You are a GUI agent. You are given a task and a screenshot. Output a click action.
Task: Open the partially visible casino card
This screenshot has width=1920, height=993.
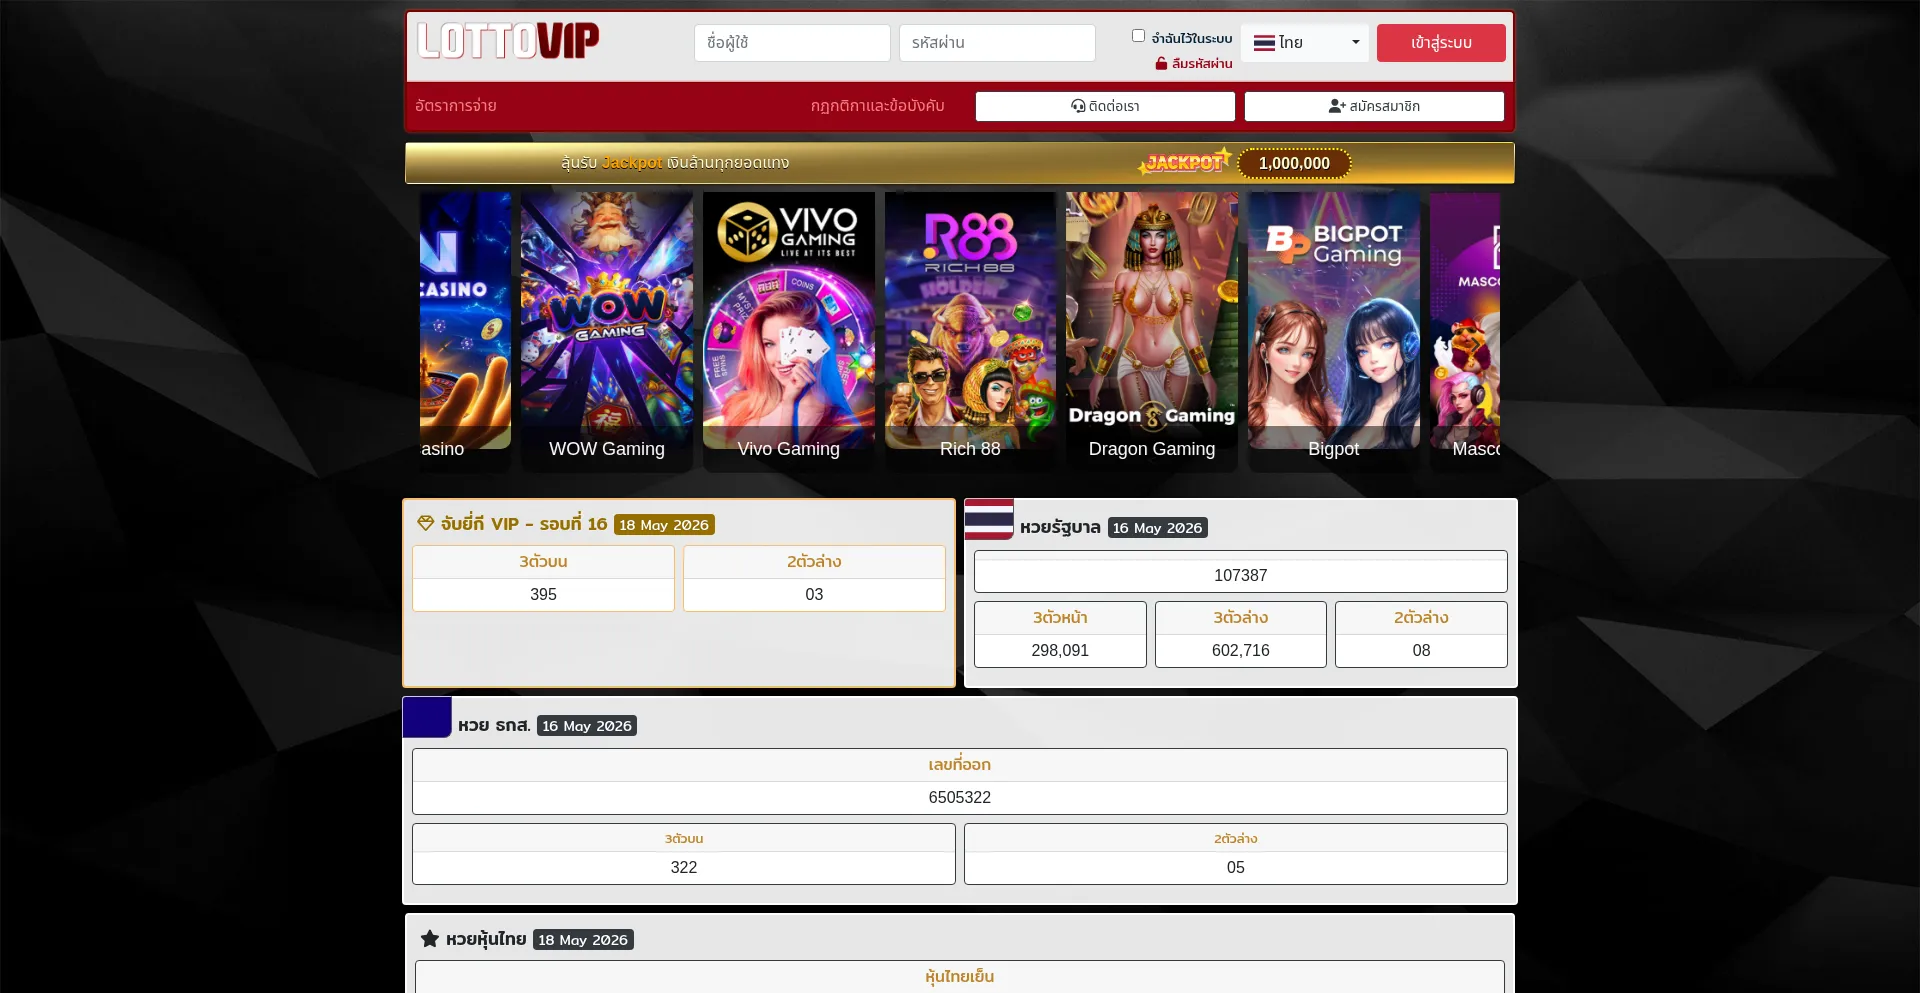[465, 331]
